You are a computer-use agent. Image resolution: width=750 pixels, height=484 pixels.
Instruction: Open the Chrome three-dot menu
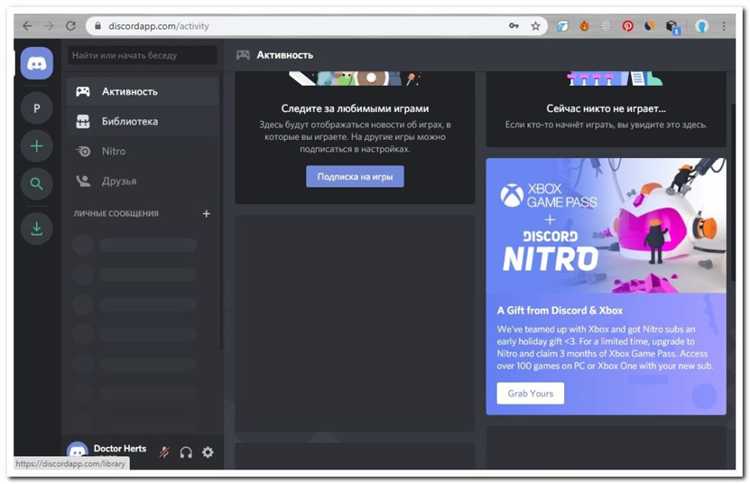tap(724, 26)
